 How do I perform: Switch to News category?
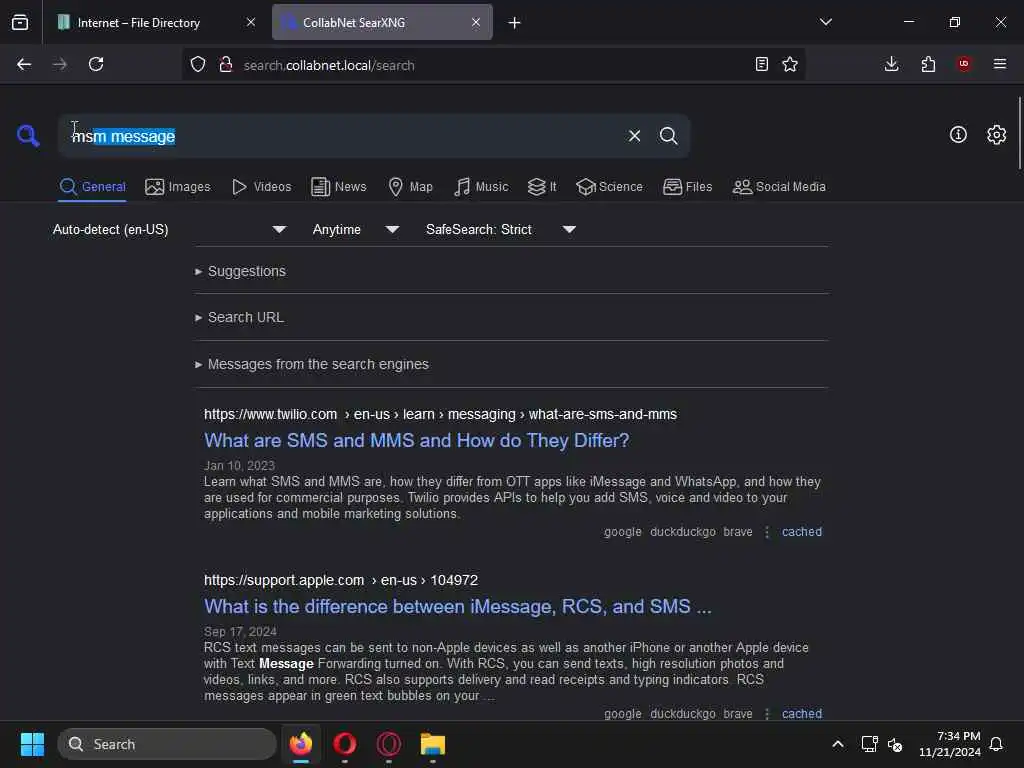click(x=338, y=187)
